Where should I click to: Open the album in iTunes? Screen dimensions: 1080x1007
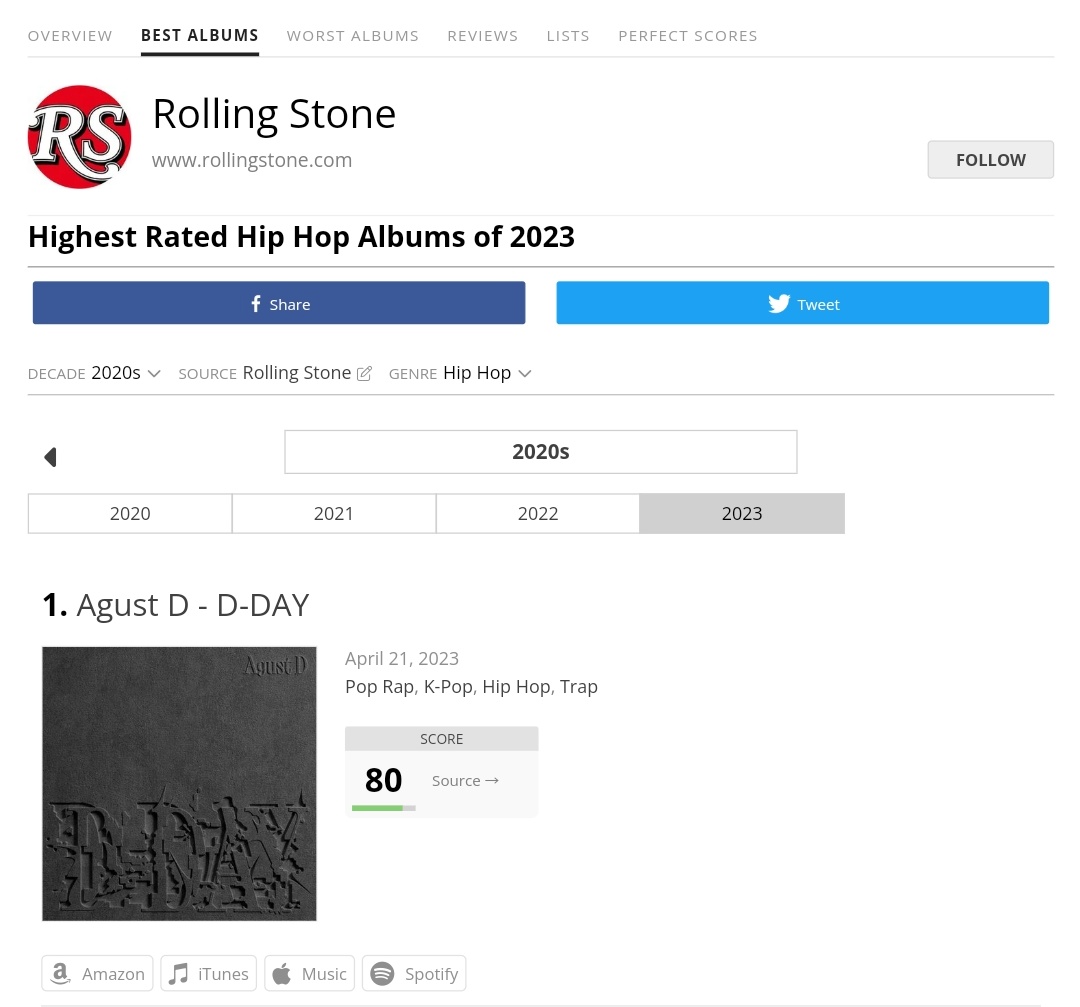pos(209,973)
